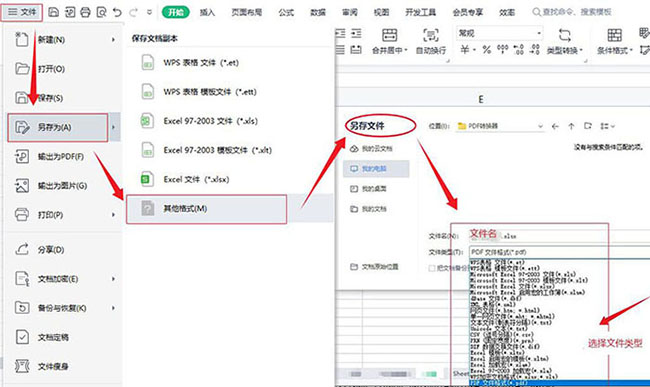This screenshot has height=387, width=650.
Task: Click the print icon in quick access toolbar
Action: pyautogui.click(x=85, y=12)
